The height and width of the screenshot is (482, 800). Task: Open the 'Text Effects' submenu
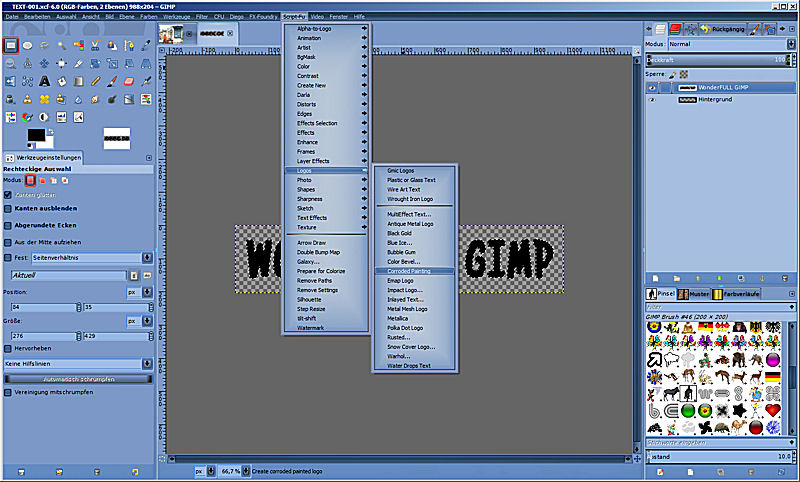[x=326, y=218]
